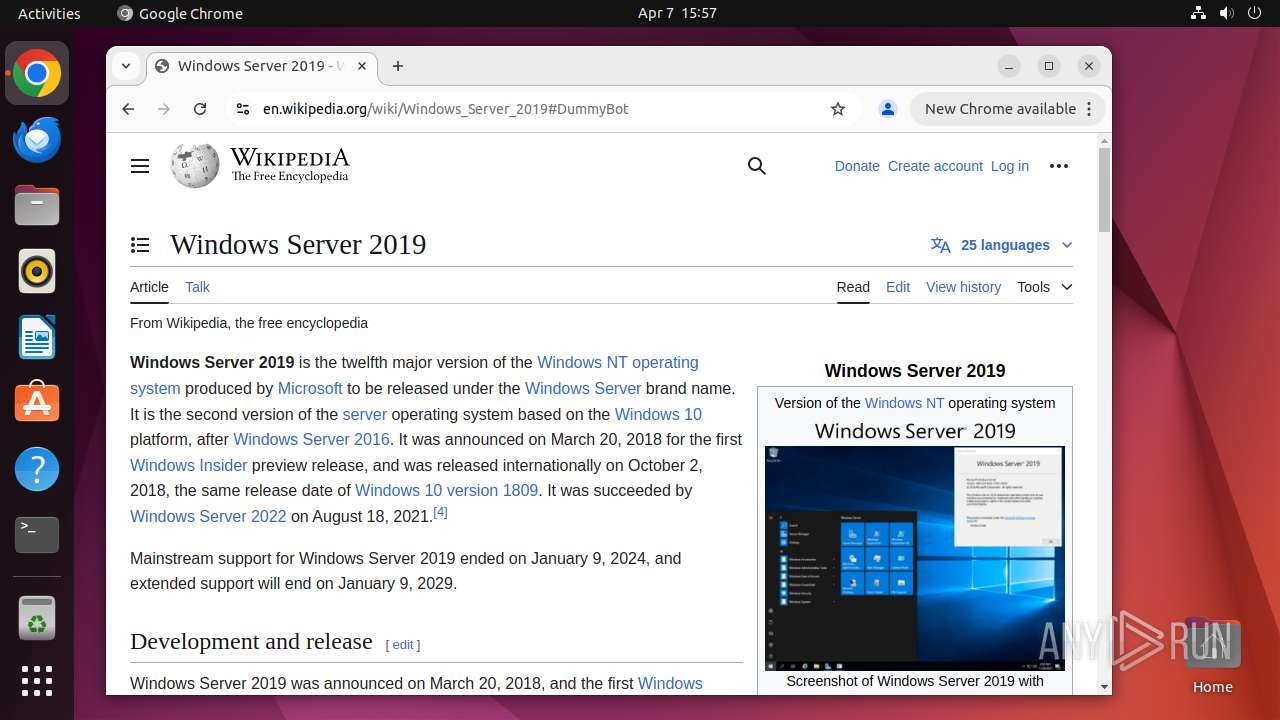1280x720 pixels.
Task: Follow the Windows NT operating system link
Action: (x=618, y=362)
